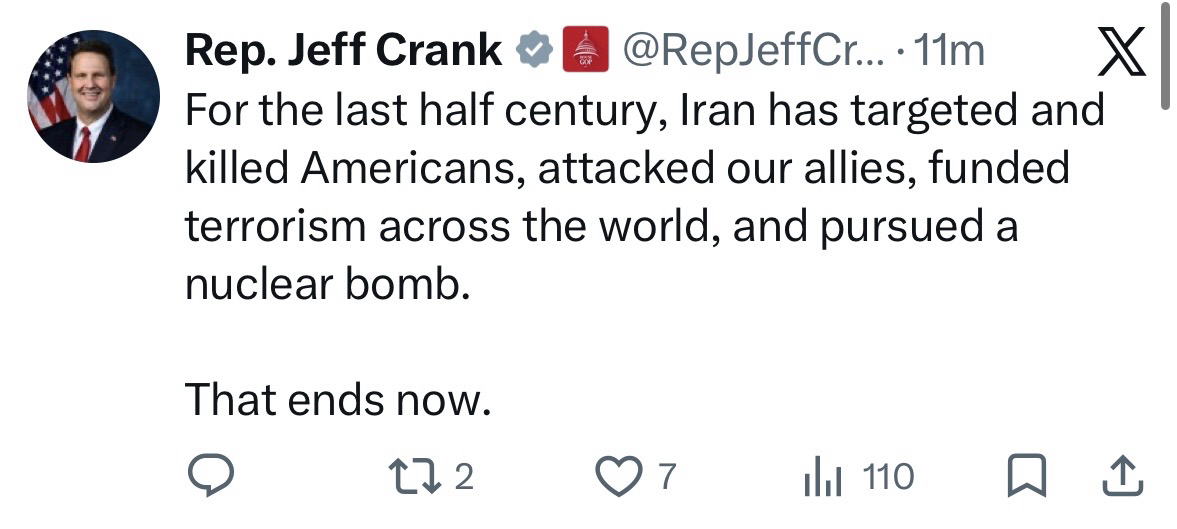Click the X logo icon

[1120, 53]
